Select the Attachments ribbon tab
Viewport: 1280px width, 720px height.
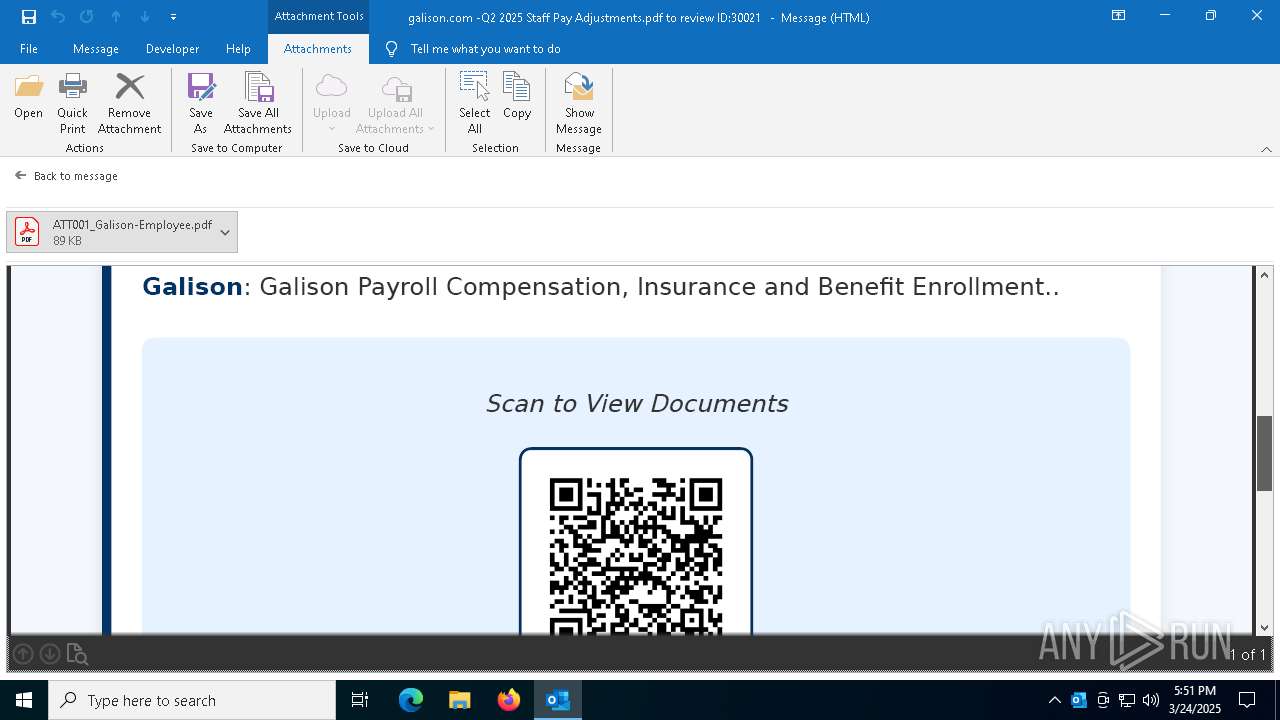tap(318, 49)
